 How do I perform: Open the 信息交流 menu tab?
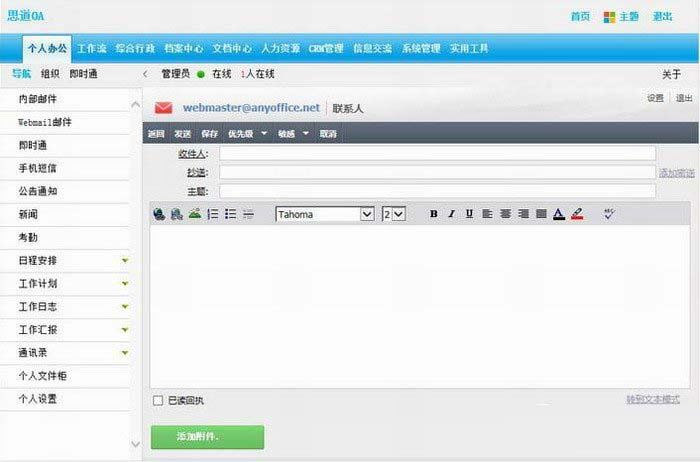372,48
